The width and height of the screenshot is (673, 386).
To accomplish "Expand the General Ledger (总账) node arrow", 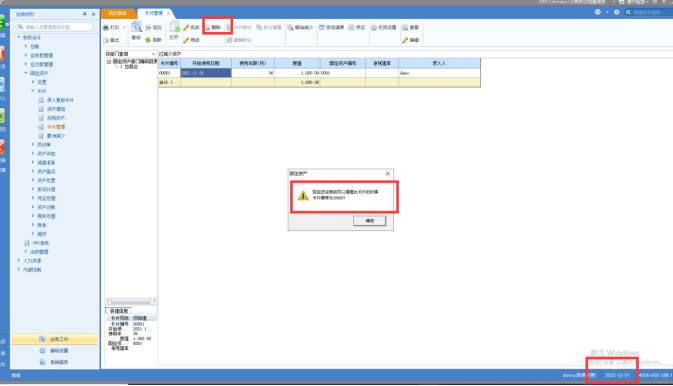I will pyautogui.click(x=26, y=46).
